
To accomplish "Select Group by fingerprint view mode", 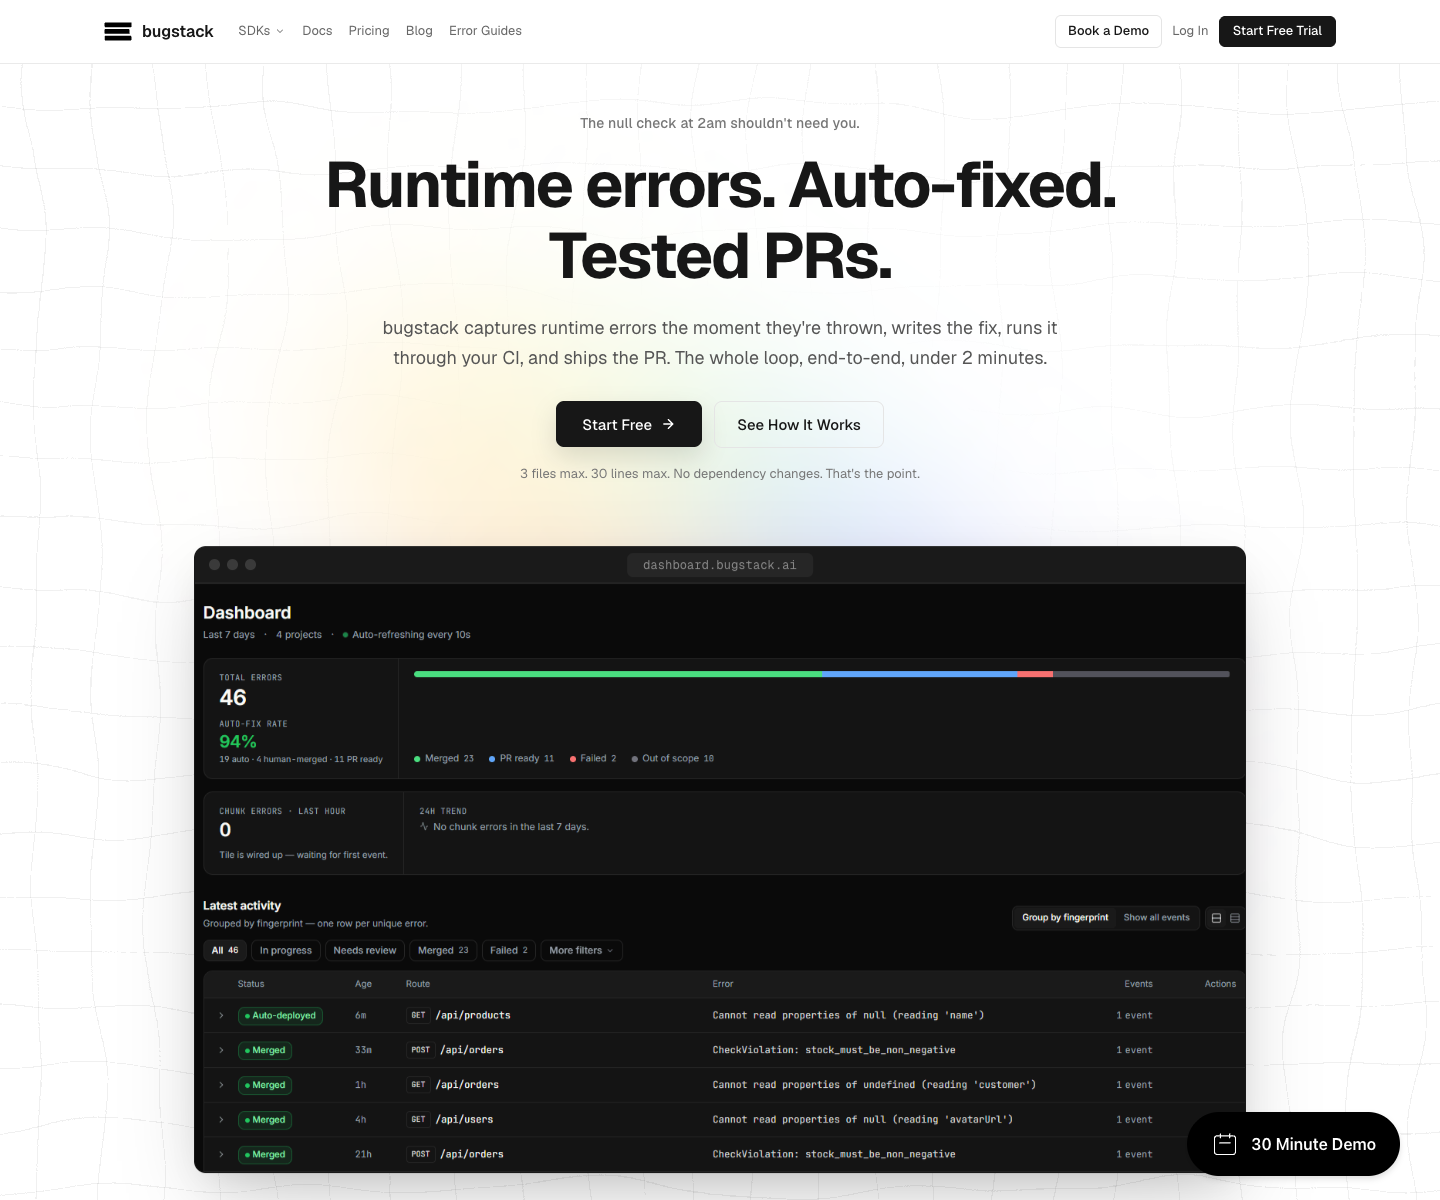I will pyautogui.click(x=1065, y=918).
